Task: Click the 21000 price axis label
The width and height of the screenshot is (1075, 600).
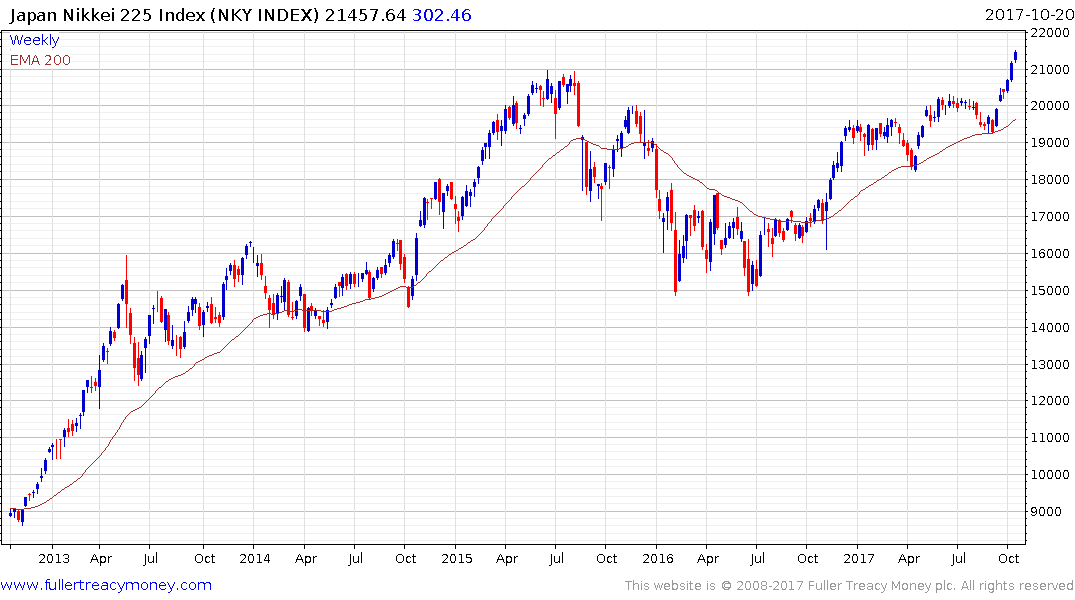Action: tap(1050, 69)
